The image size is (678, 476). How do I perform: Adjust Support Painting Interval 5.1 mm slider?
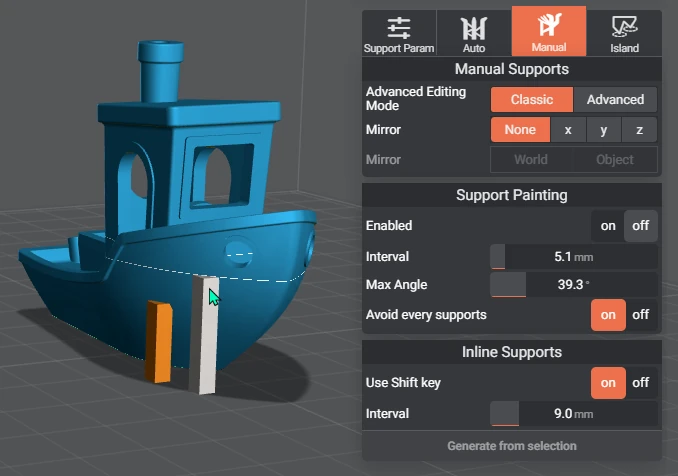tap(574, 257)
